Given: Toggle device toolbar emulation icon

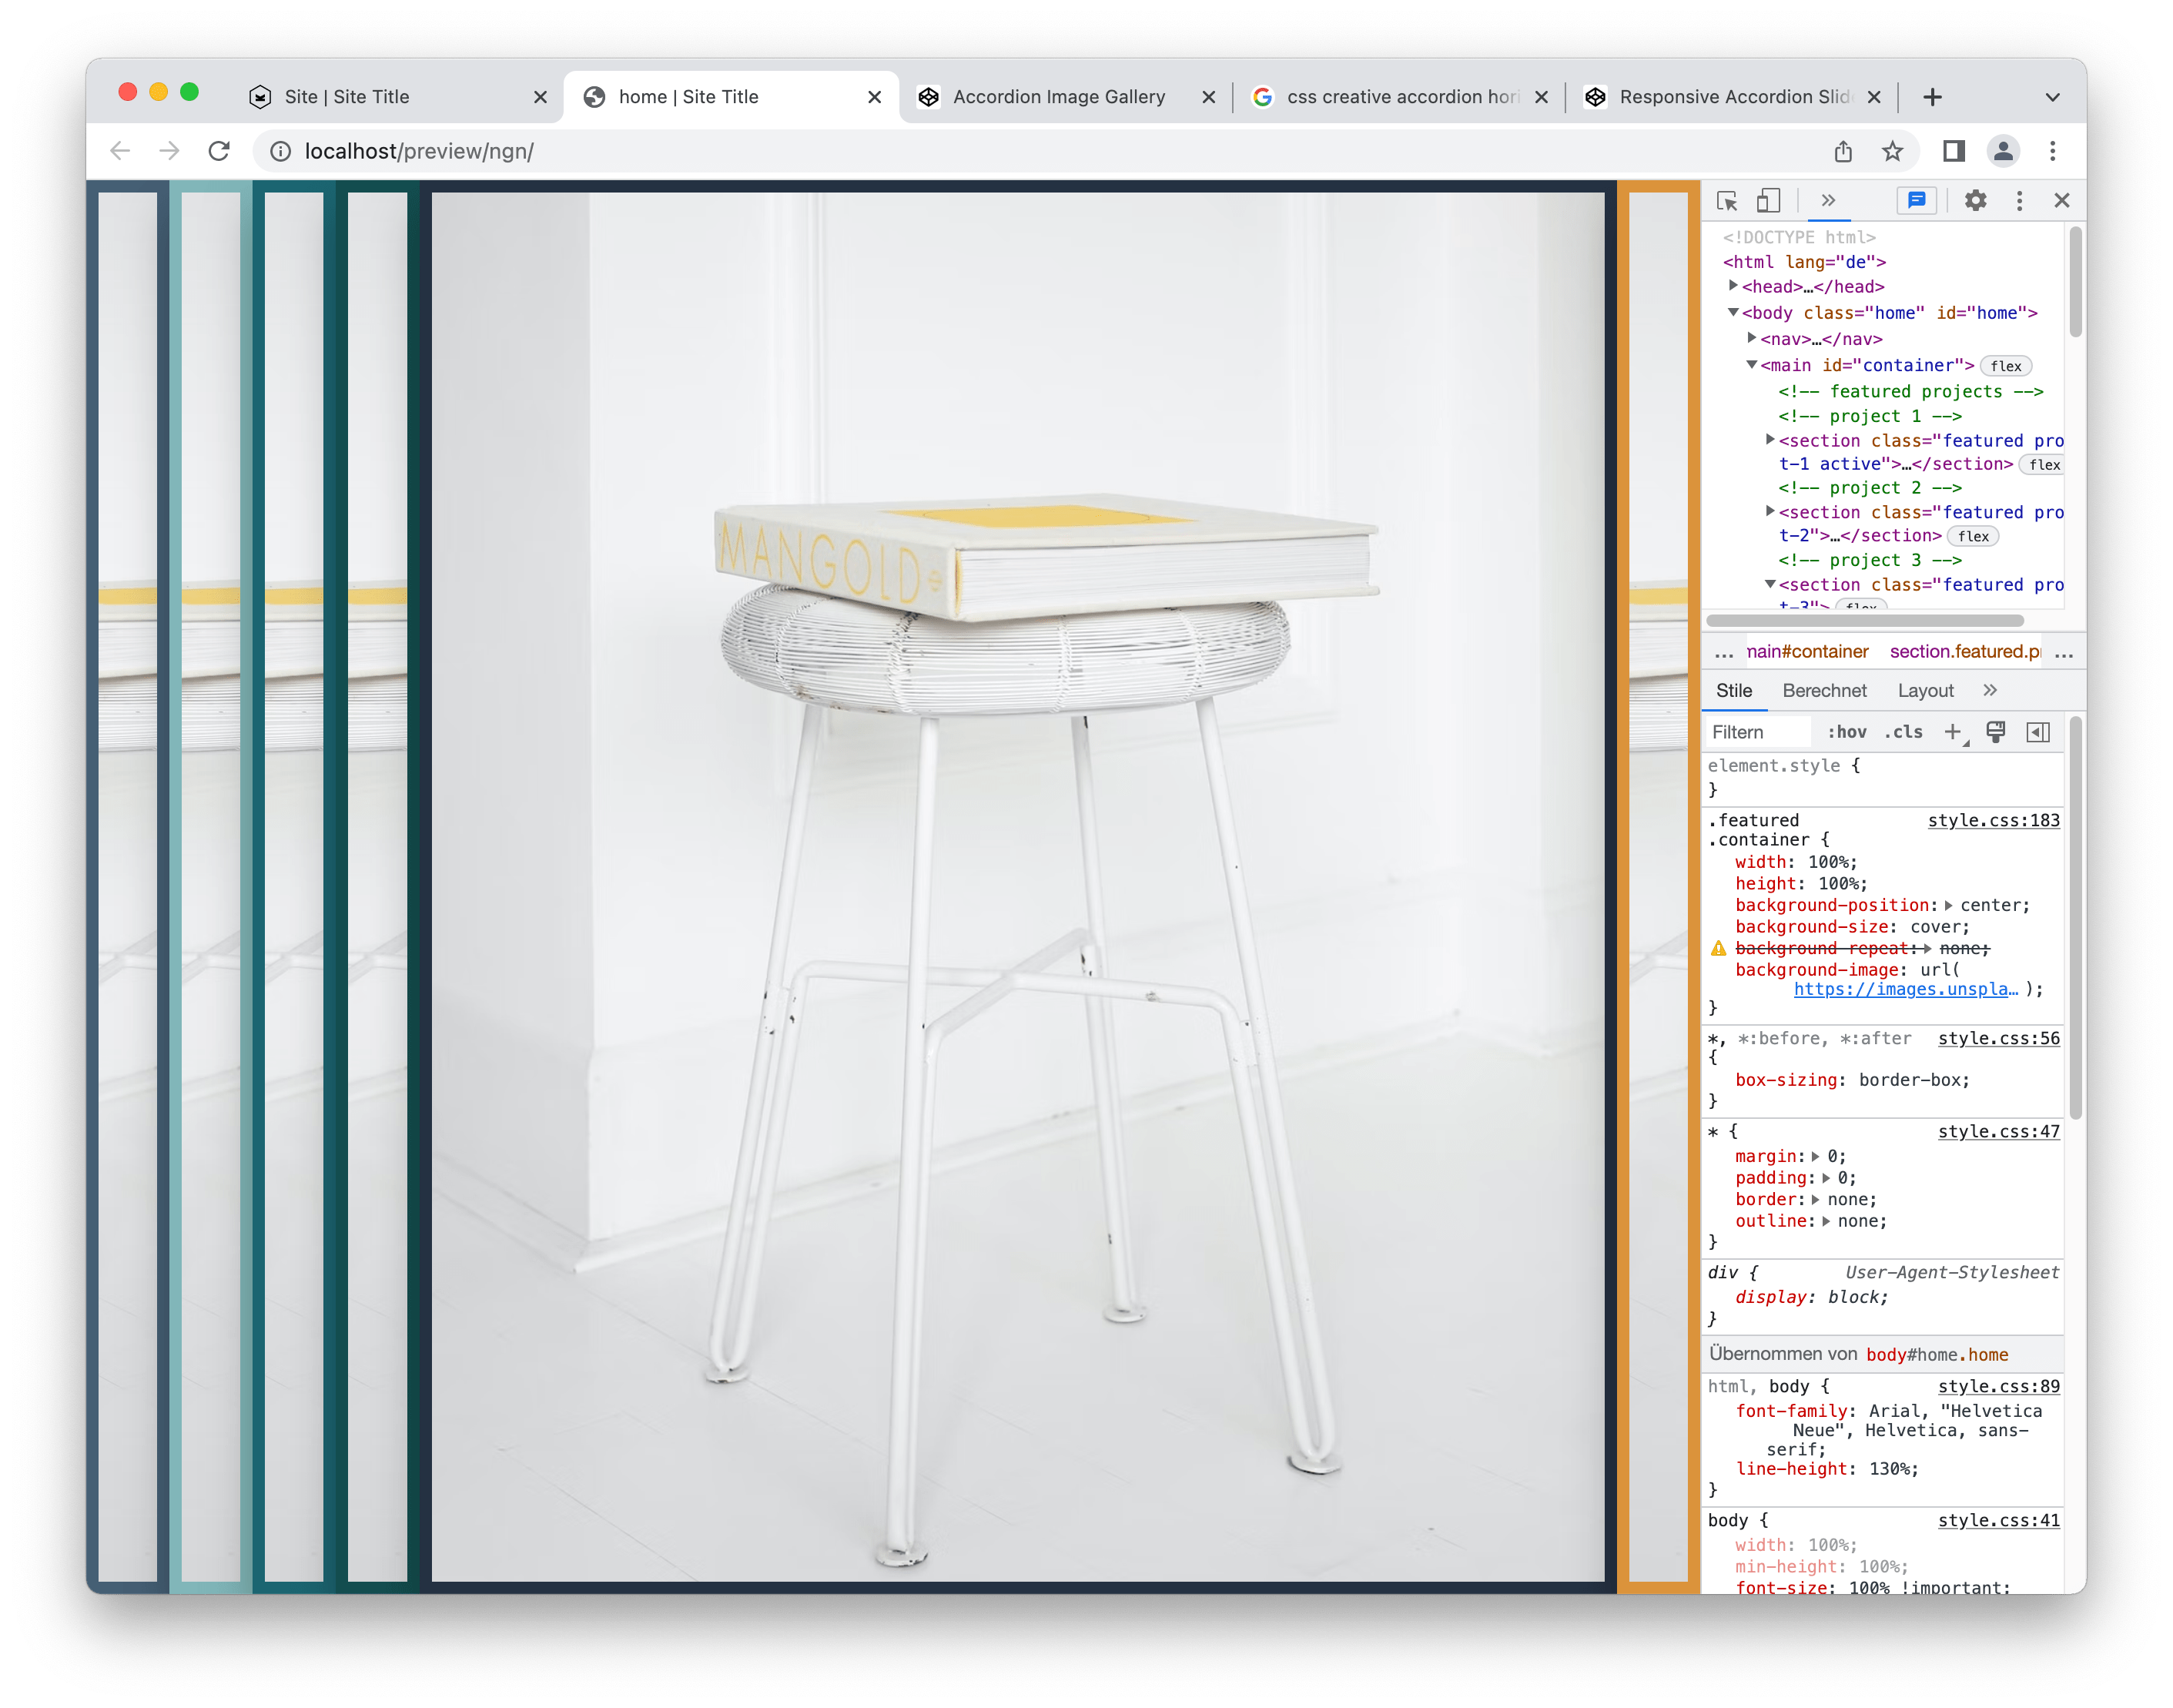Looking at the screenshot, I should click(x=1768, y=201).
